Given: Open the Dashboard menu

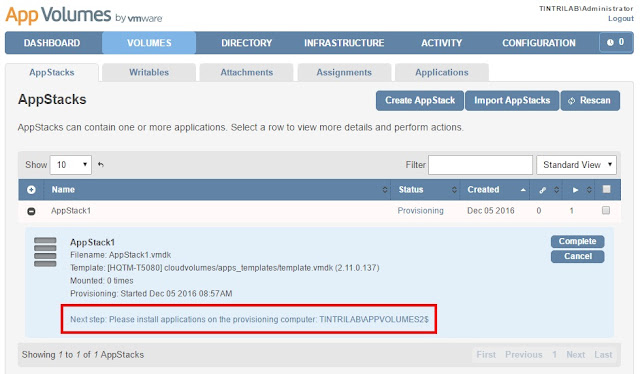Looking at the screenshot, I should (52, 43).
